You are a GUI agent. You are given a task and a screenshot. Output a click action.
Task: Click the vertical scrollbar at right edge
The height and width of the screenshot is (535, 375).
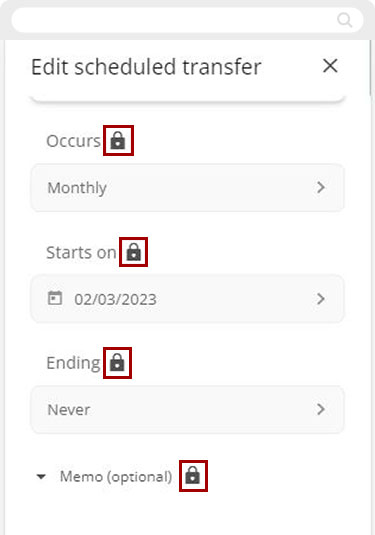[x=372, y=68]
